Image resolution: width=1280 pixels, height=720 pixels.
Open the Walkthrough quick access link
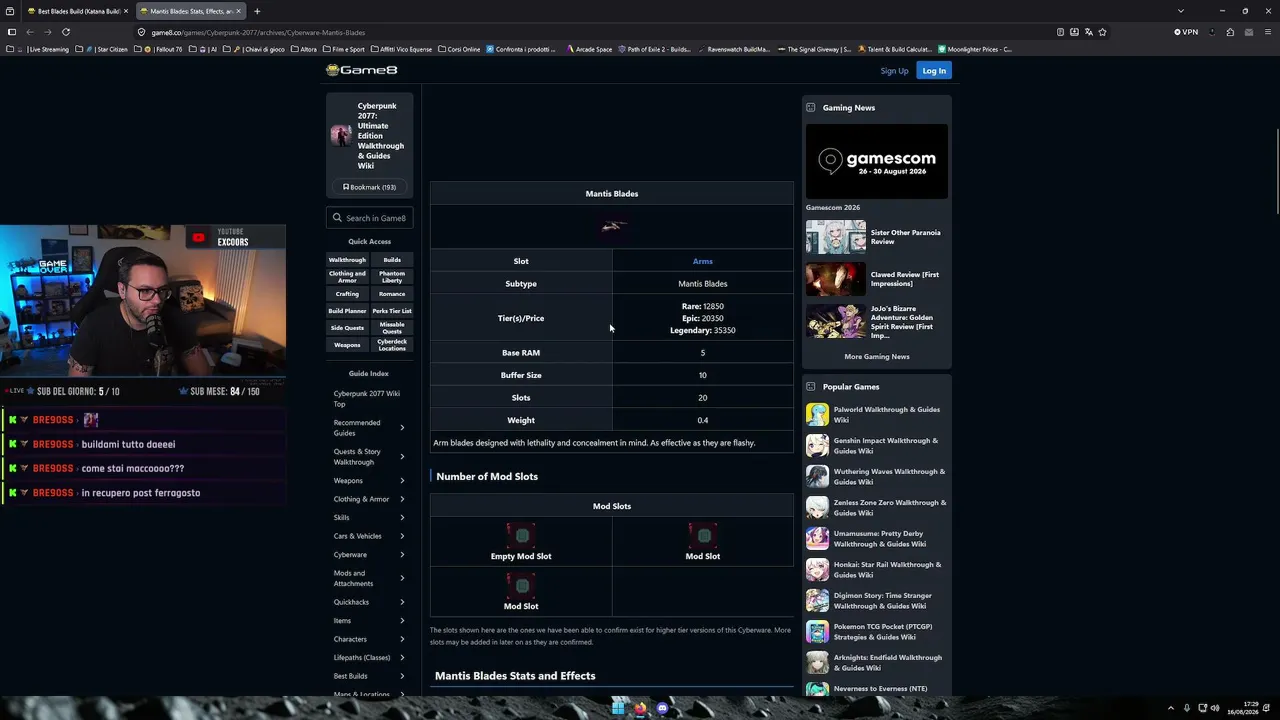click(347, 260)
